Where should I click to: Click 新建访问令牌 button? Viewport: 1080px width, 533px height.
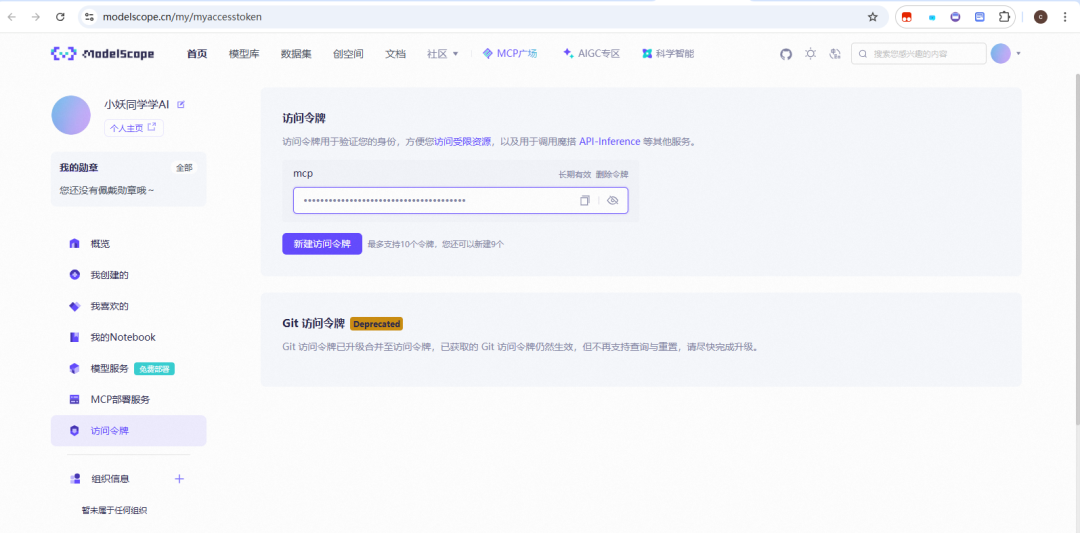click(x=322, y=244)
